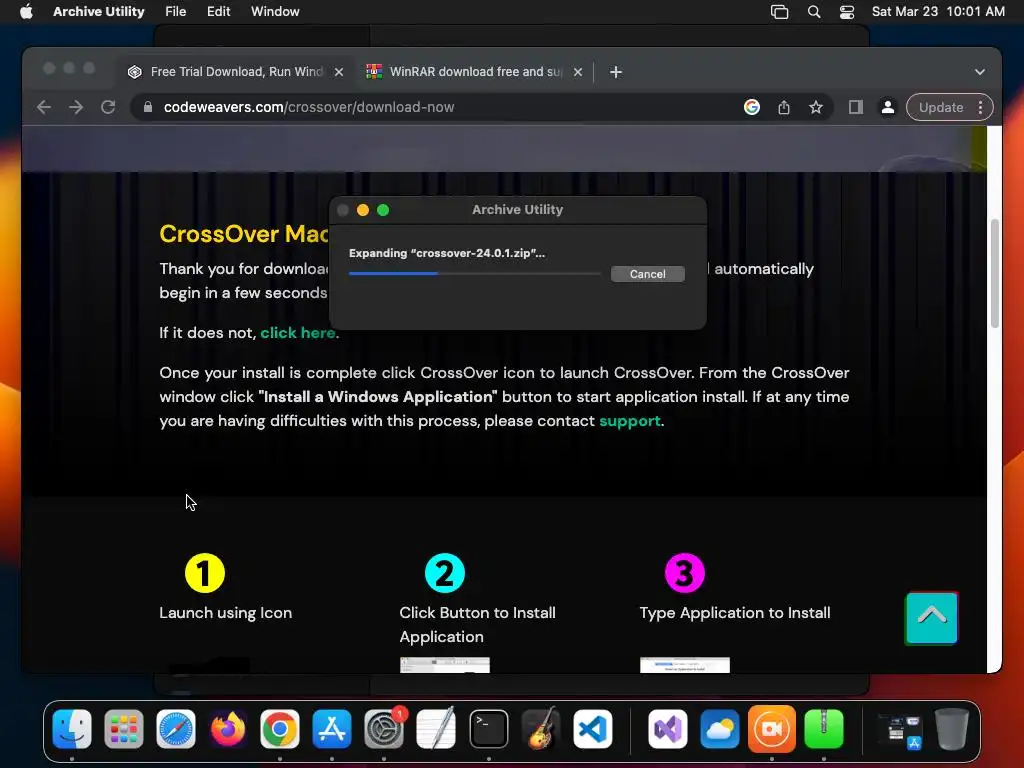
Task: Open Trash from Dock
Action: [952, 729]
